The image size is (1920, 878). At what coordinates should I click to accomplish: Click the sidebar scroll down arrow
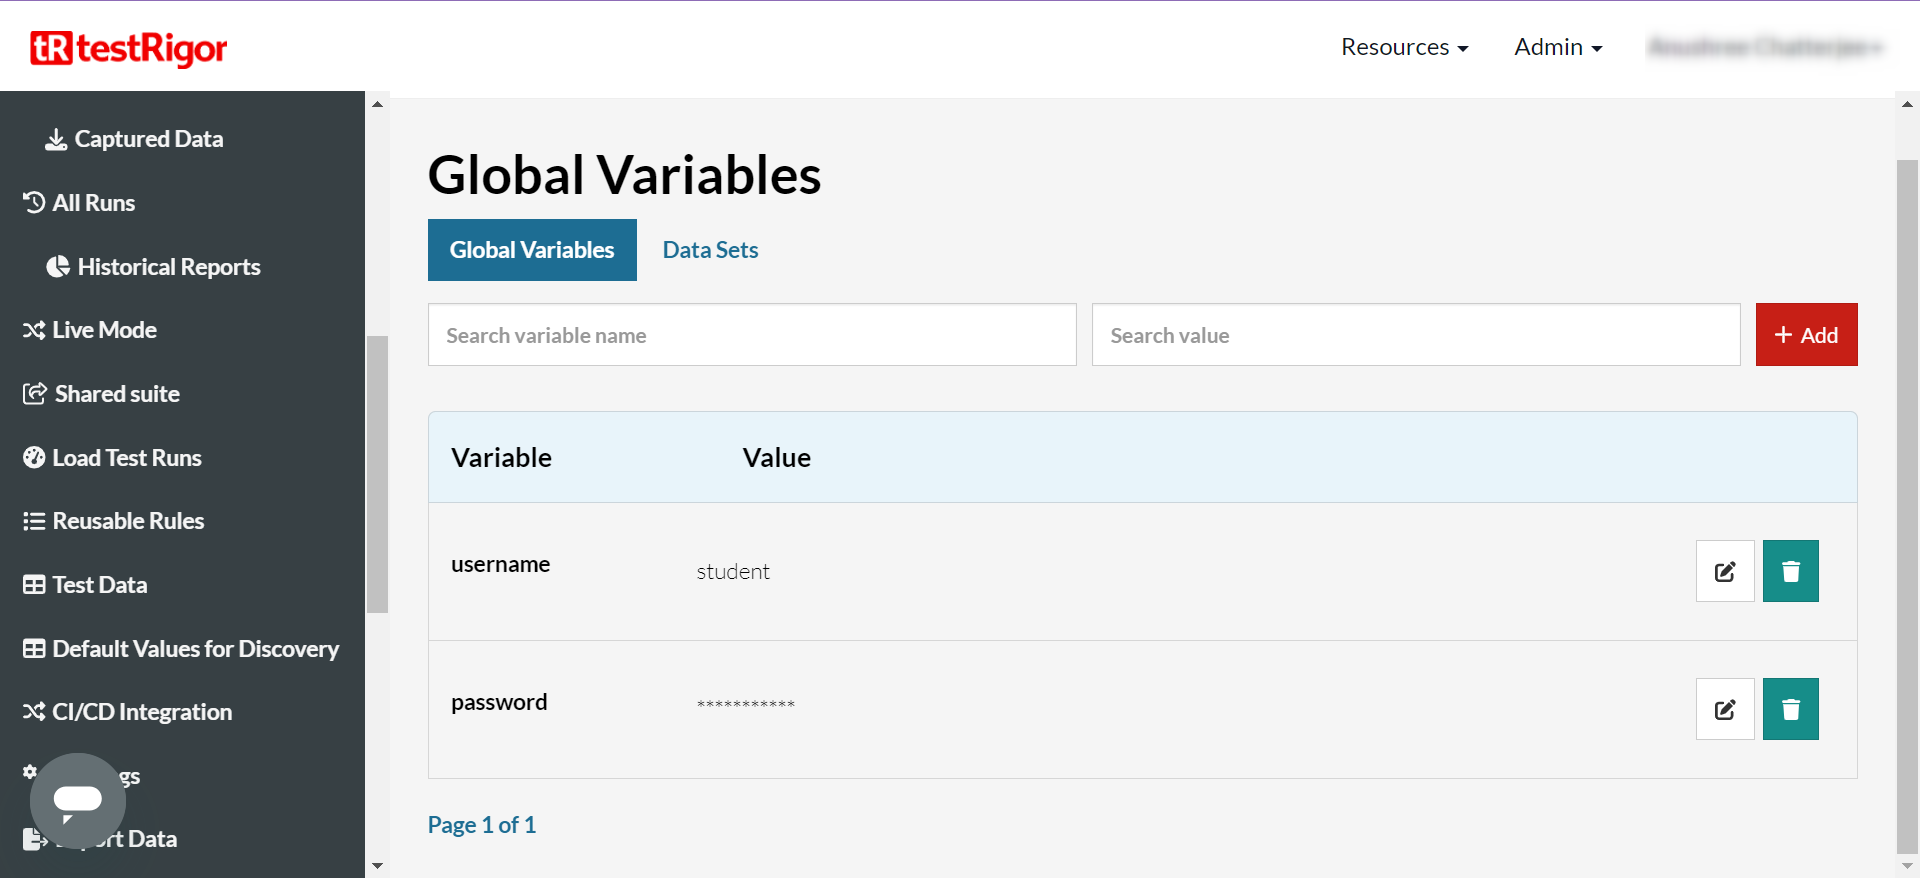pyautogui.click(x=377, y=865)
